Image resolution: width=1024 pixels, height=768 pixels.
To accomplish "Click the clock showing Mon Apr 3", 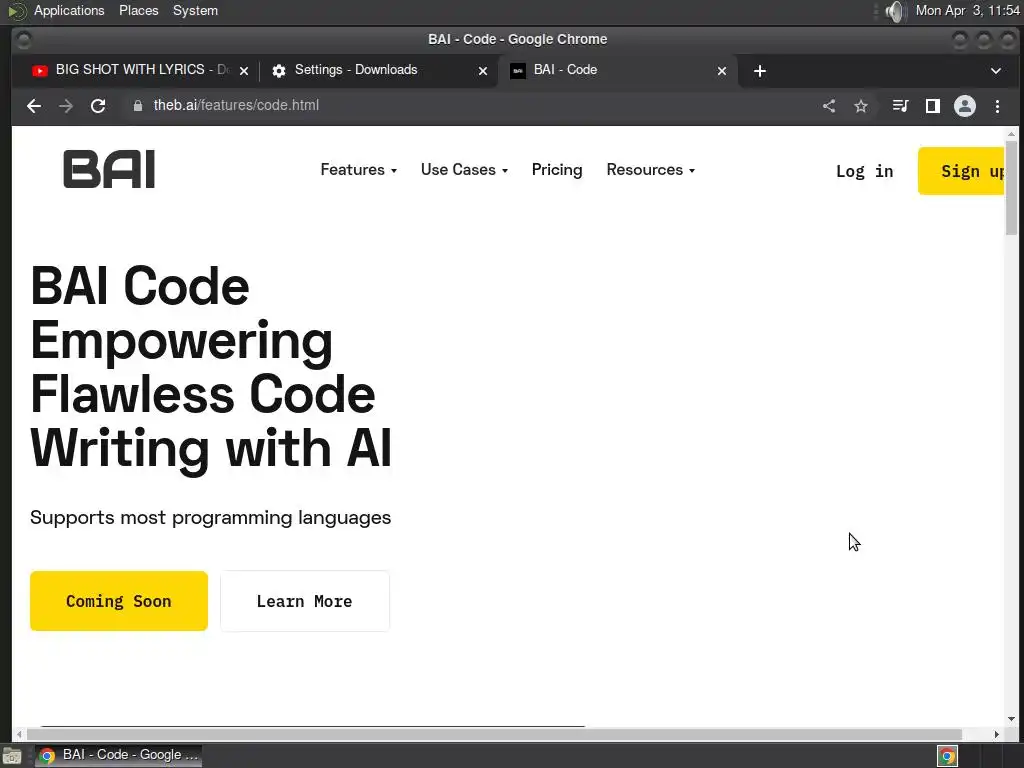I will pyautogui.click(x=967, y=10).
